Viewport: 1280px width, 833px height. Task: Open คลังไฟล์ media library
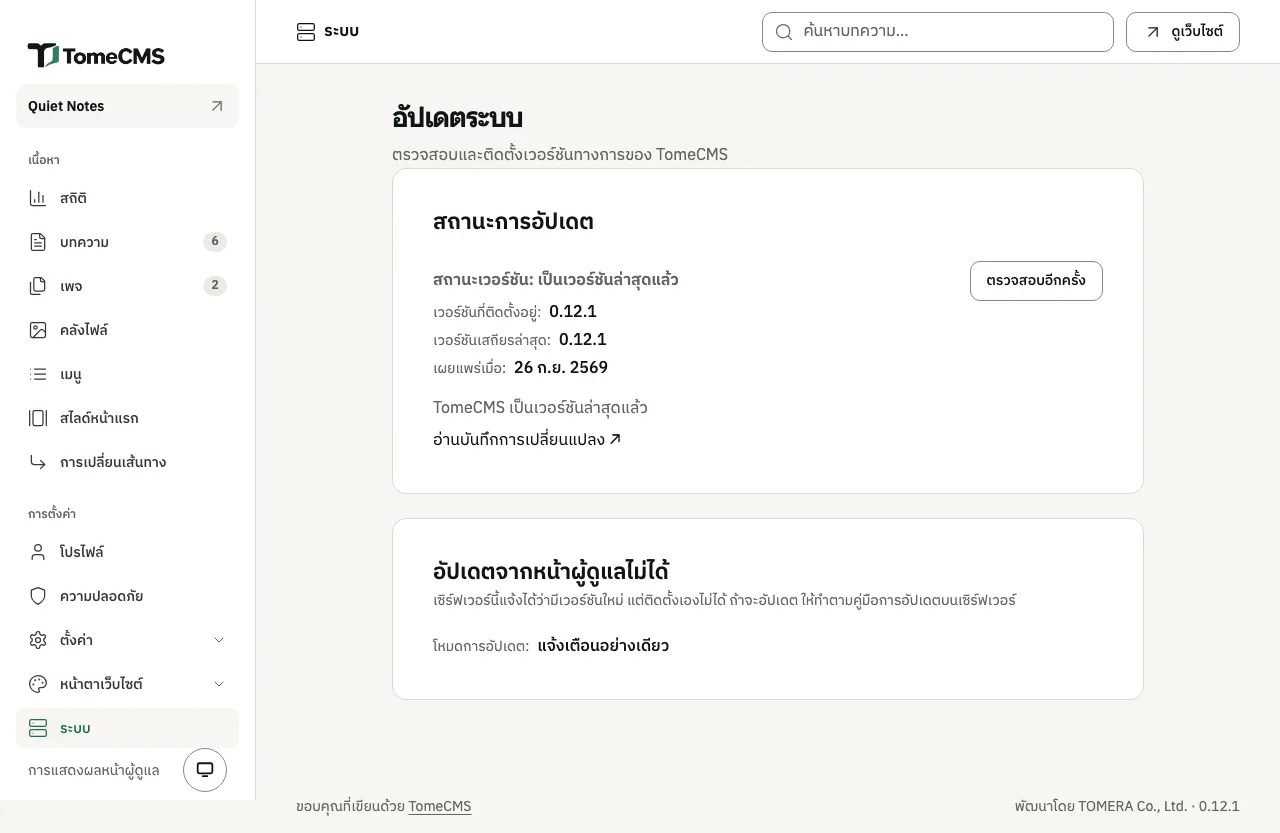[x=127, y=330]
